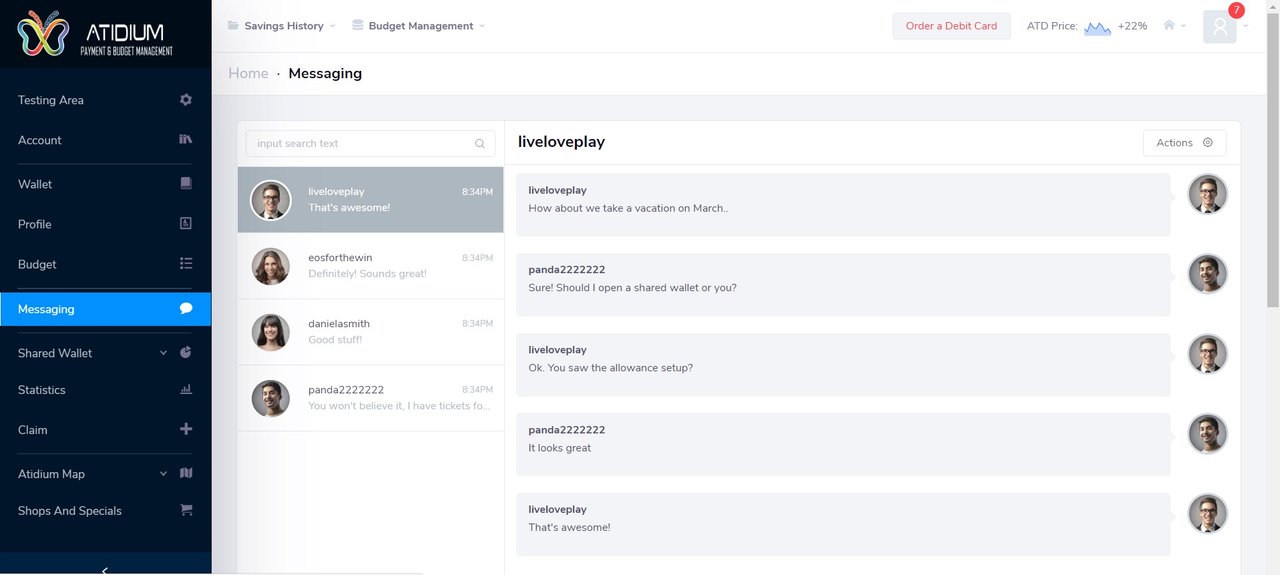Click the Testing Area gear icon
The height and width of the screenshot is (575, 1280).
[185, 100]
